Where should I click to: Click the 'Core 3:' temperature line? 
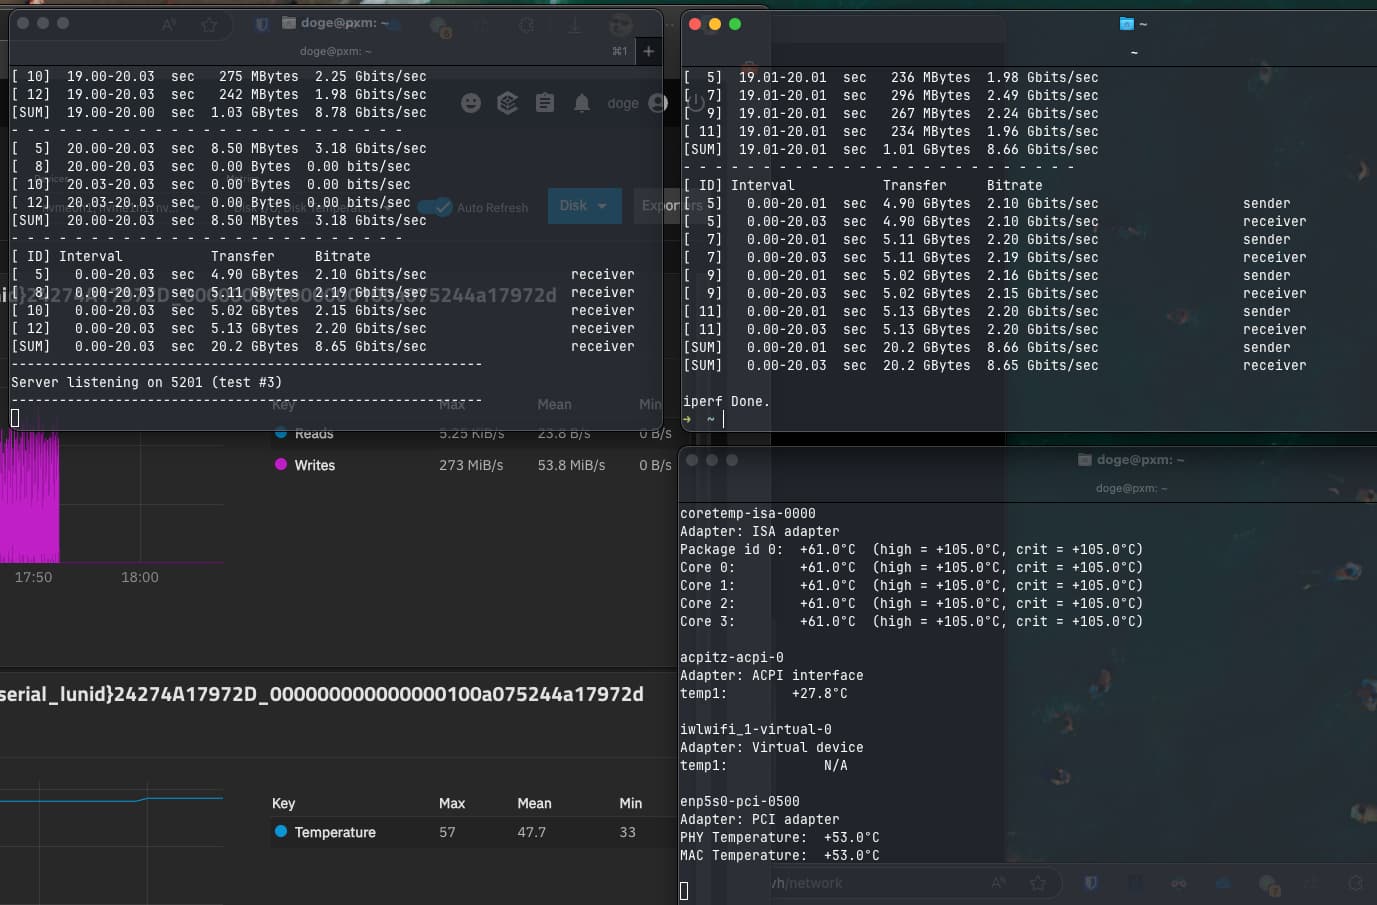[x=911, y=621]
